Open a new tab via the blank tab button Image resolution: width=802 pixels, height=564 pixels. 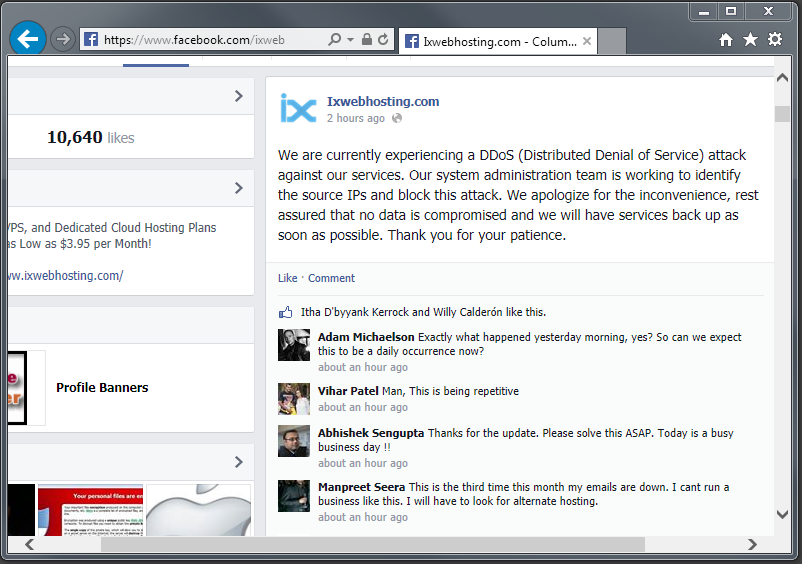click(x=612, y=41)
